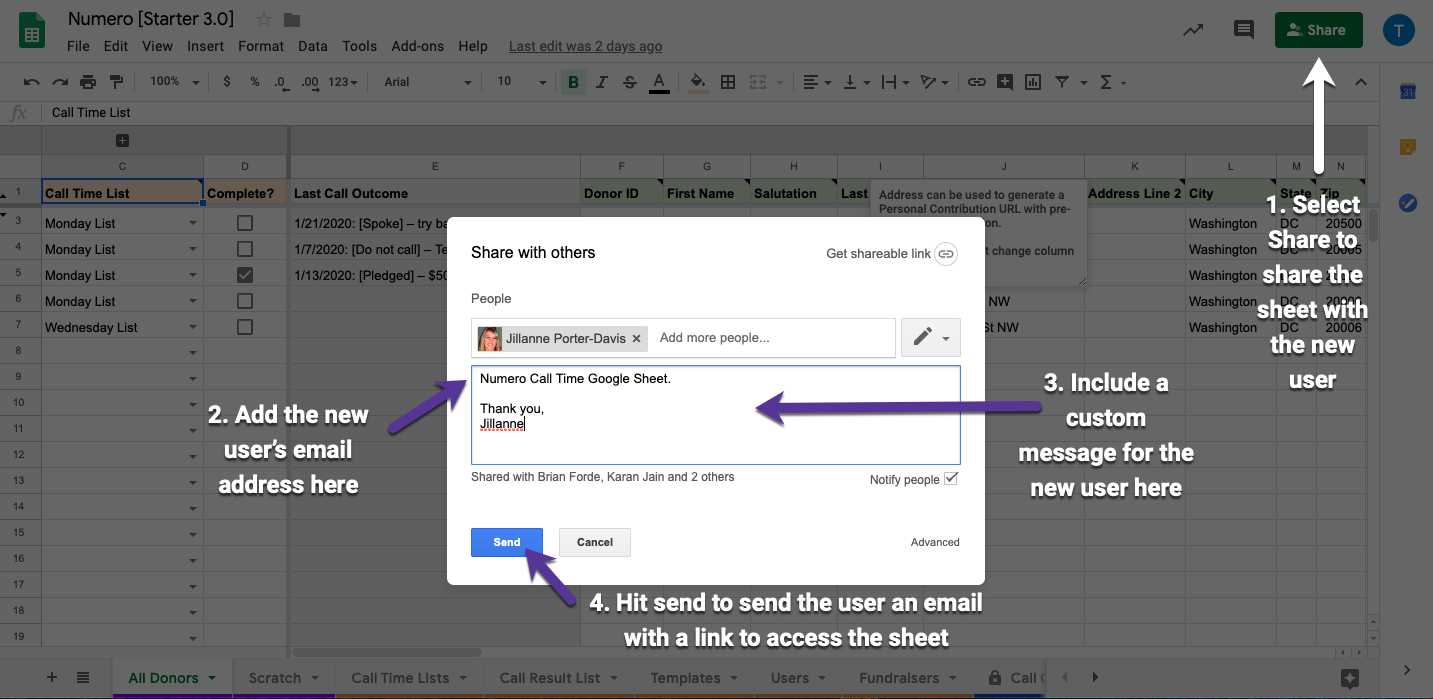This screenshot has width=1433, height=699.
Task: Open the fill color picker
Action: 698,82
